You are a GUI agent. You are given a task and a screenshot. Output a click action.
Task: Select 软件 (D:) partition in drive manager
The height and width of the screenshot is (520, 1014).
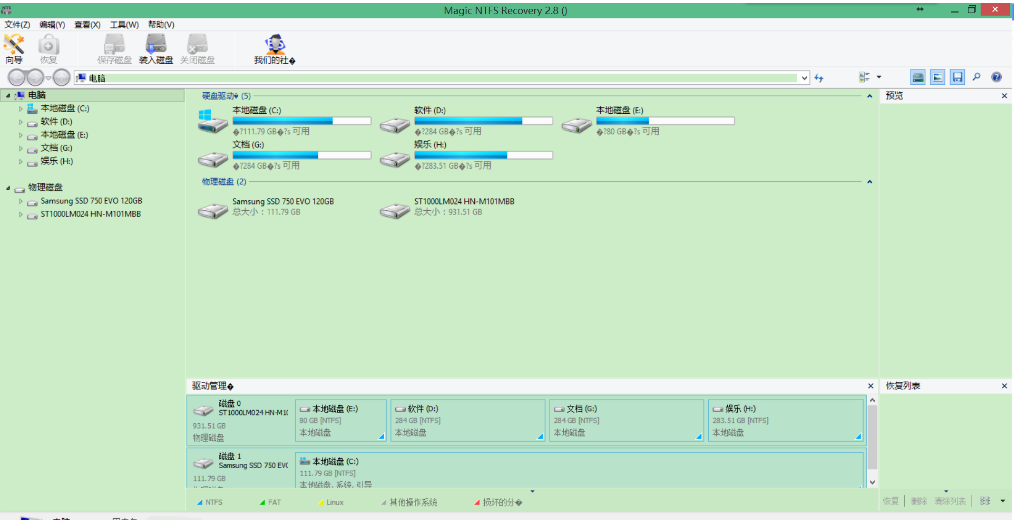468,420
